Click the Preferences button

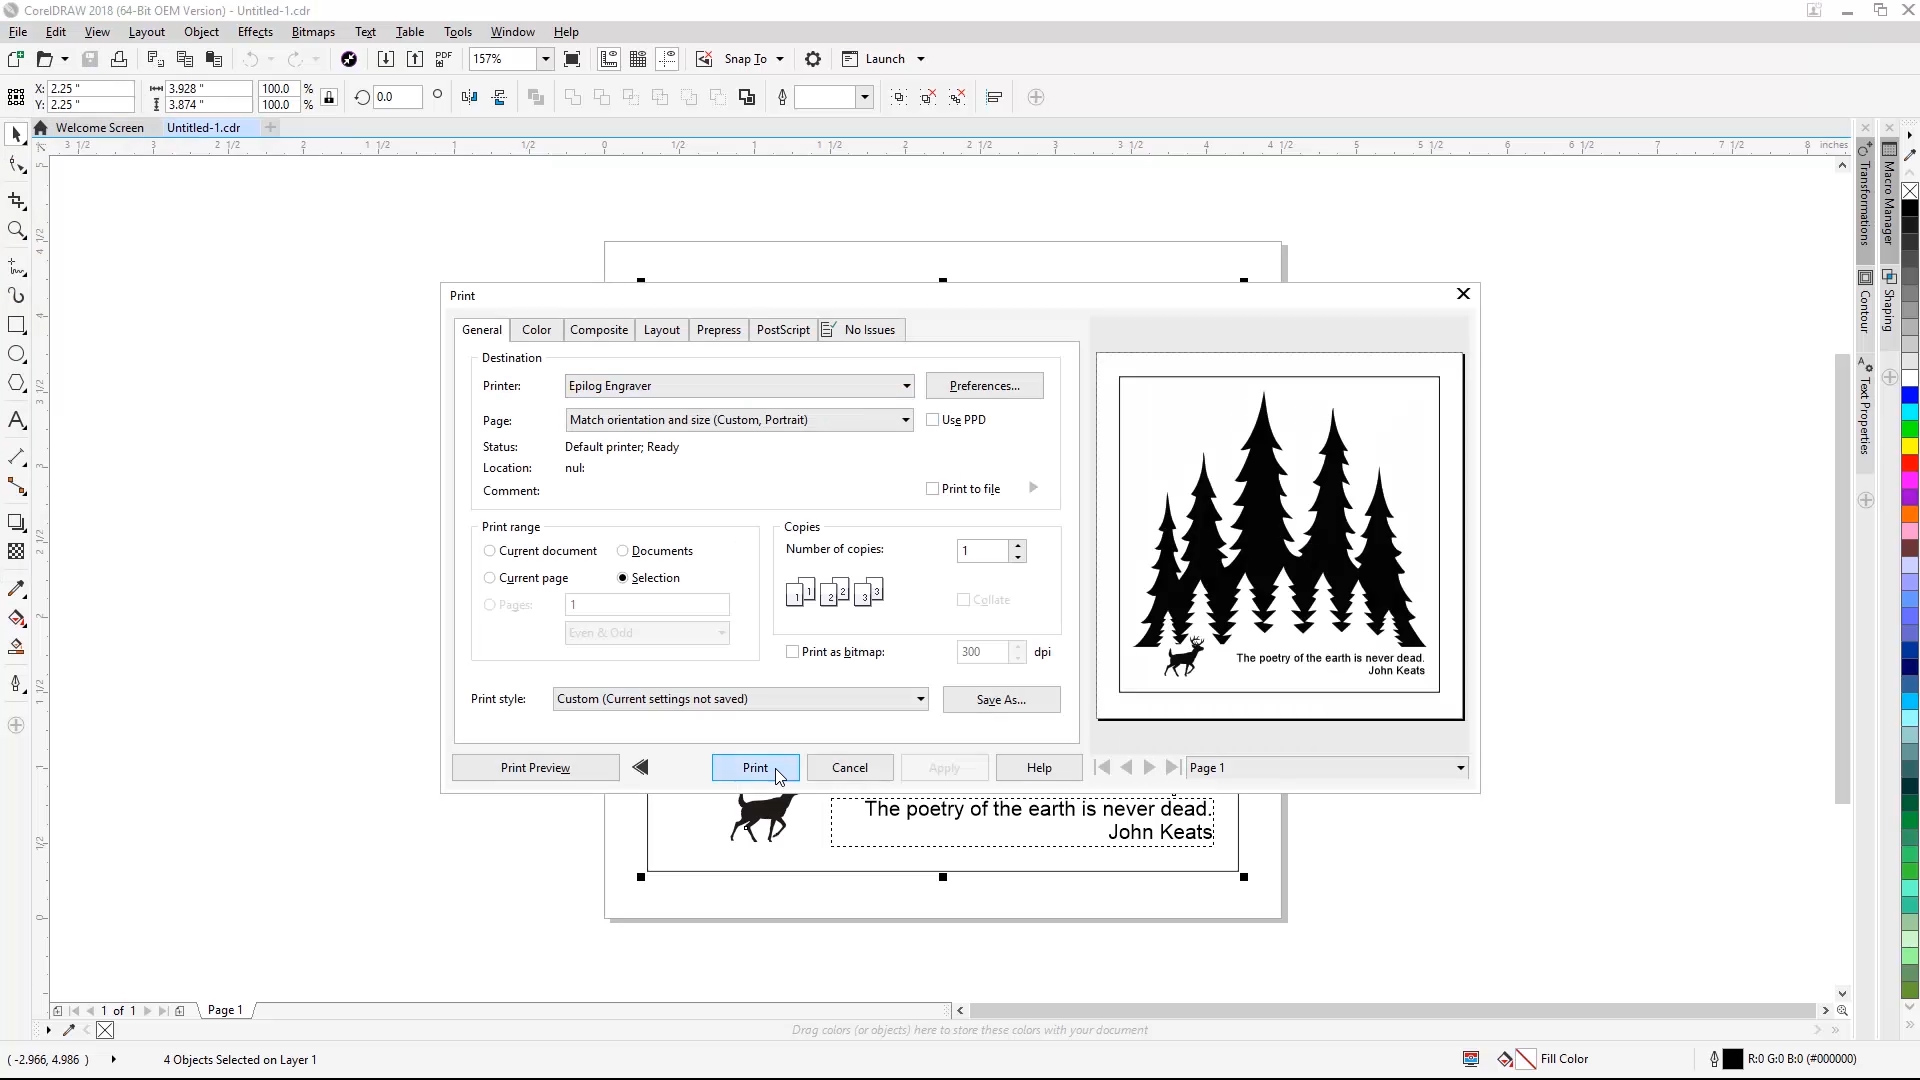click(x=984, y=386)
